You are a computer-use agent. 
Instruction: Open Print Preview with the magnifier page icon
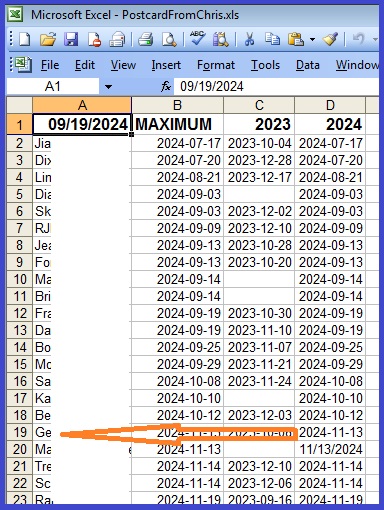tap(169, 40)
